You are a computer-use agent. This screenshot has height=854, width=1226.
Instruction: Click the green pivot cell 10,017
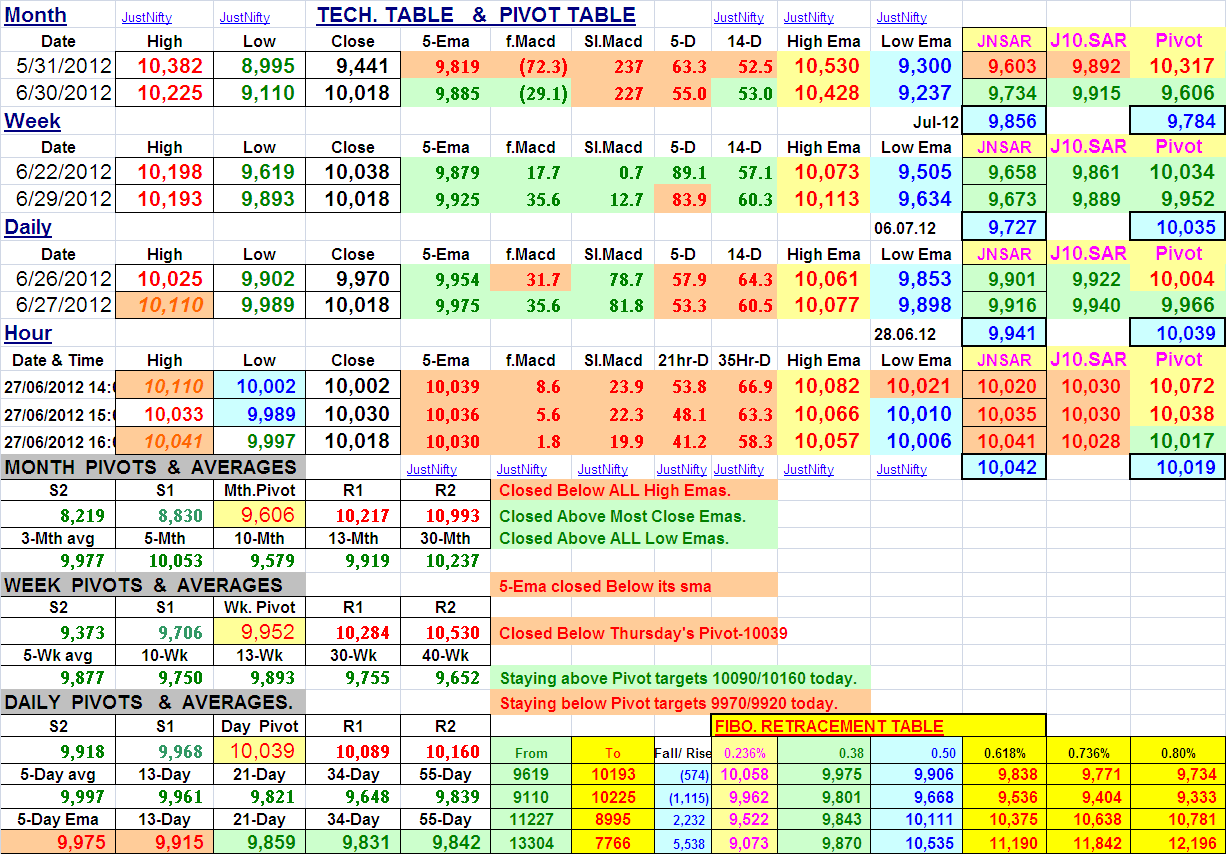[1178, 439]
